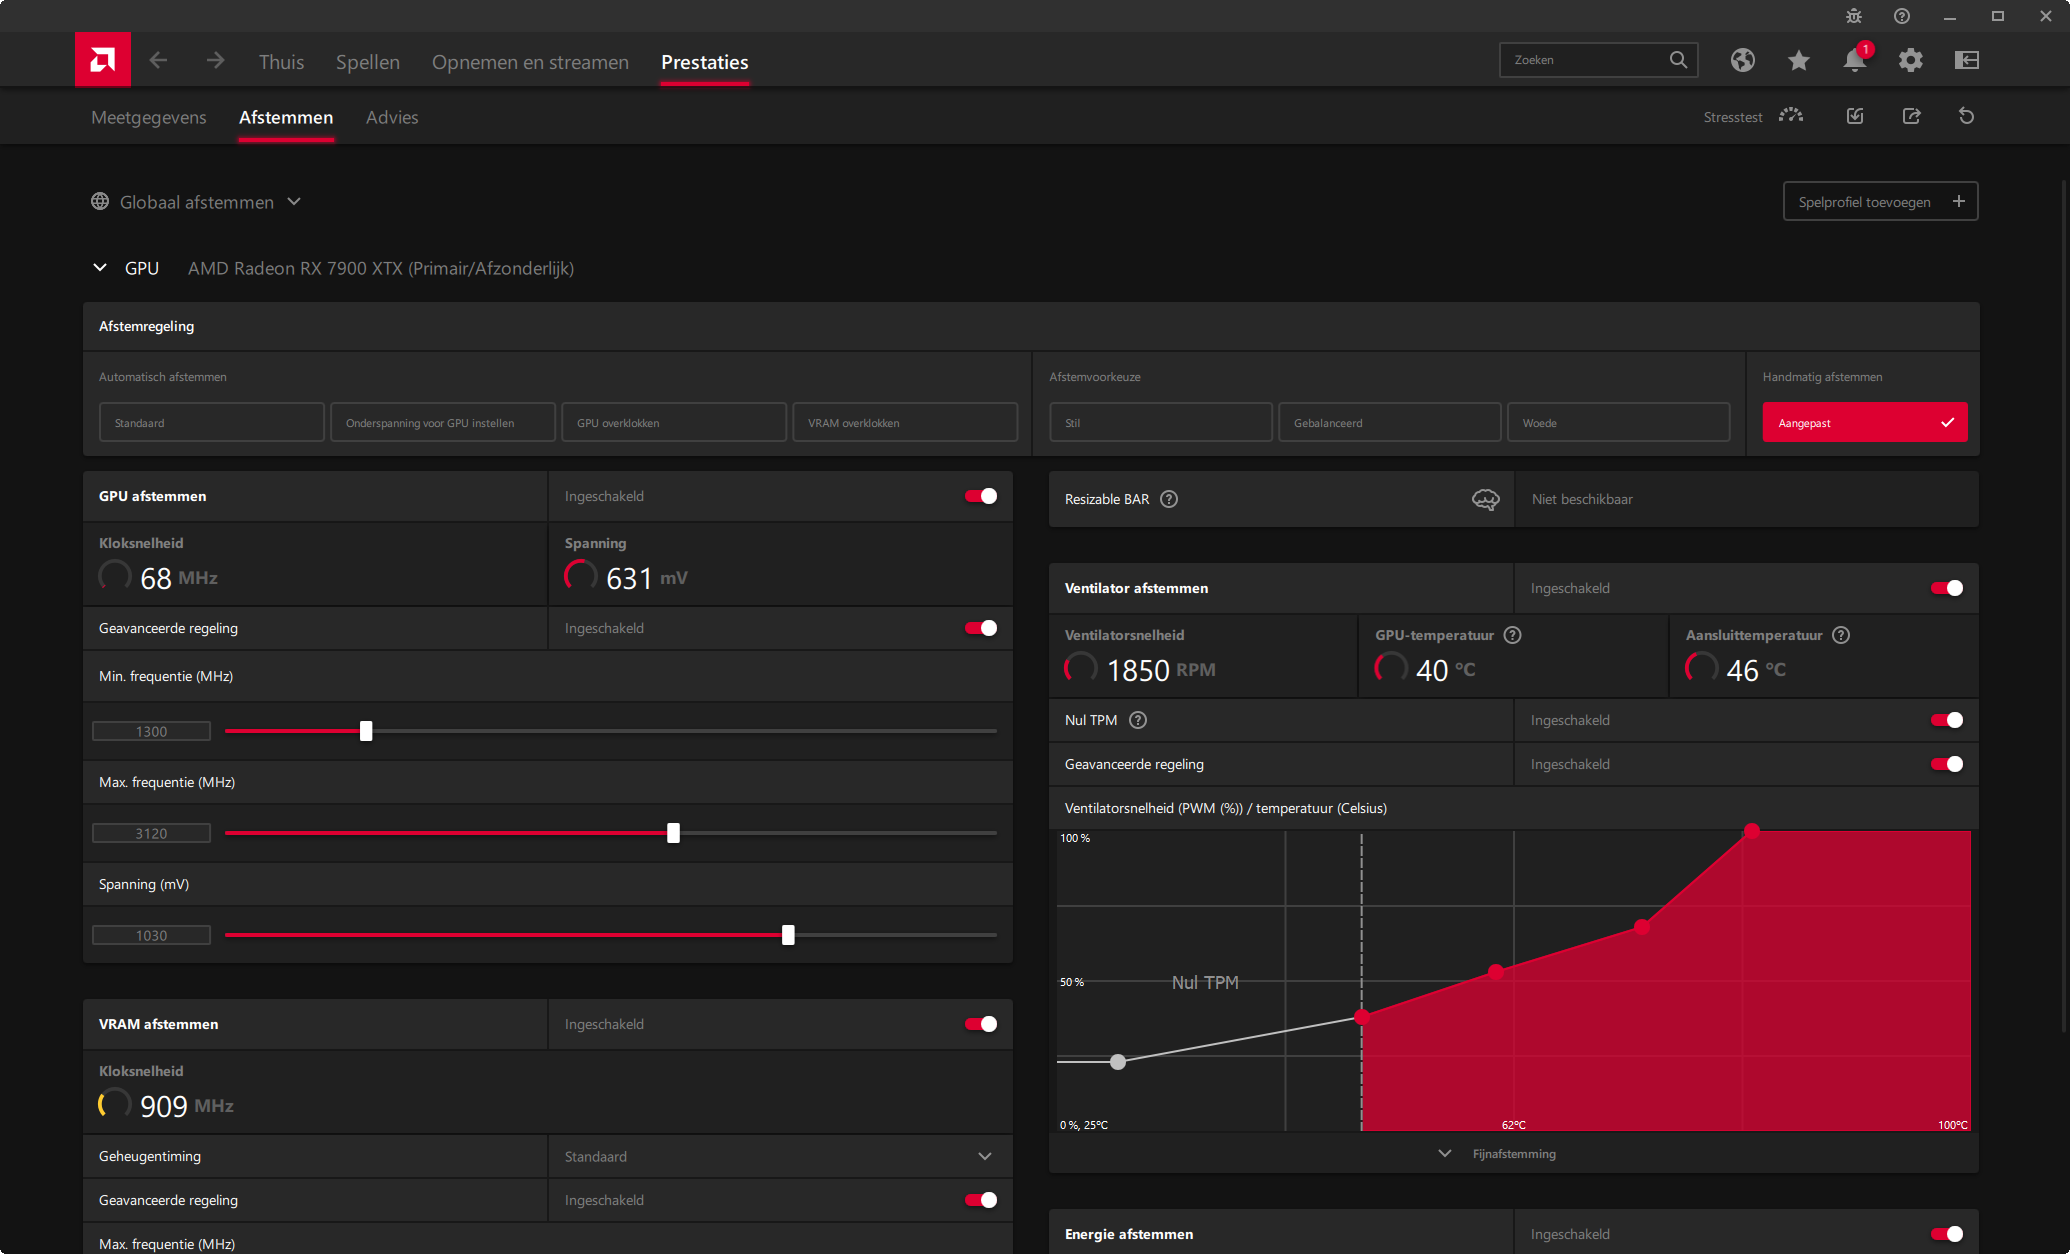Click the load profile icon
The height and width of the screenshot is (1254, 2070).
point(1854,116)
